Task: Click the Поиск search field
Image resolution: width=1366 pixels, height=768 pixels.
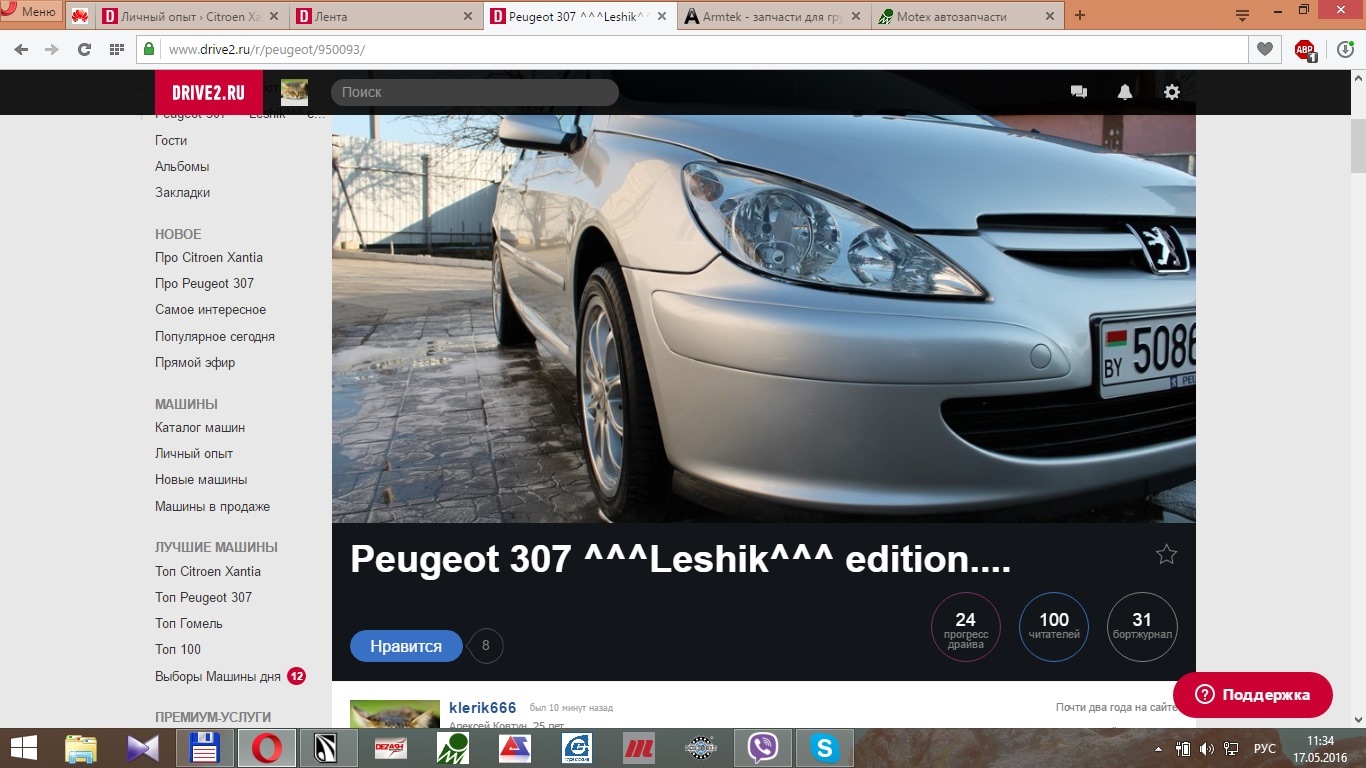Action: point(475,92)
